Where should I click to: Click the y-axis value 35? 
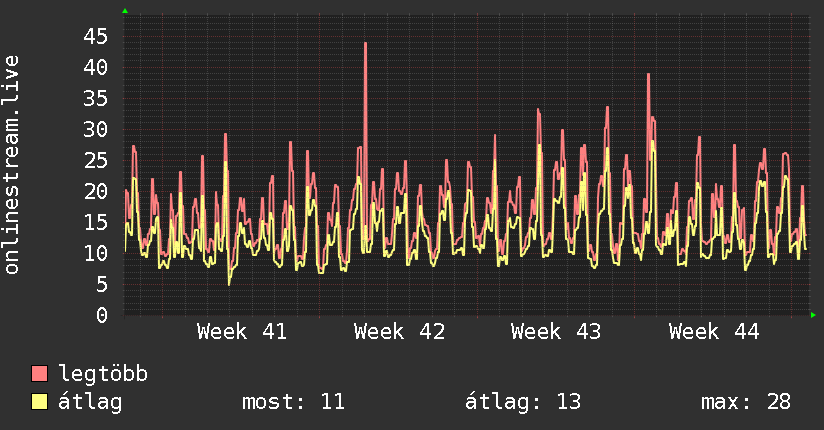96,98
